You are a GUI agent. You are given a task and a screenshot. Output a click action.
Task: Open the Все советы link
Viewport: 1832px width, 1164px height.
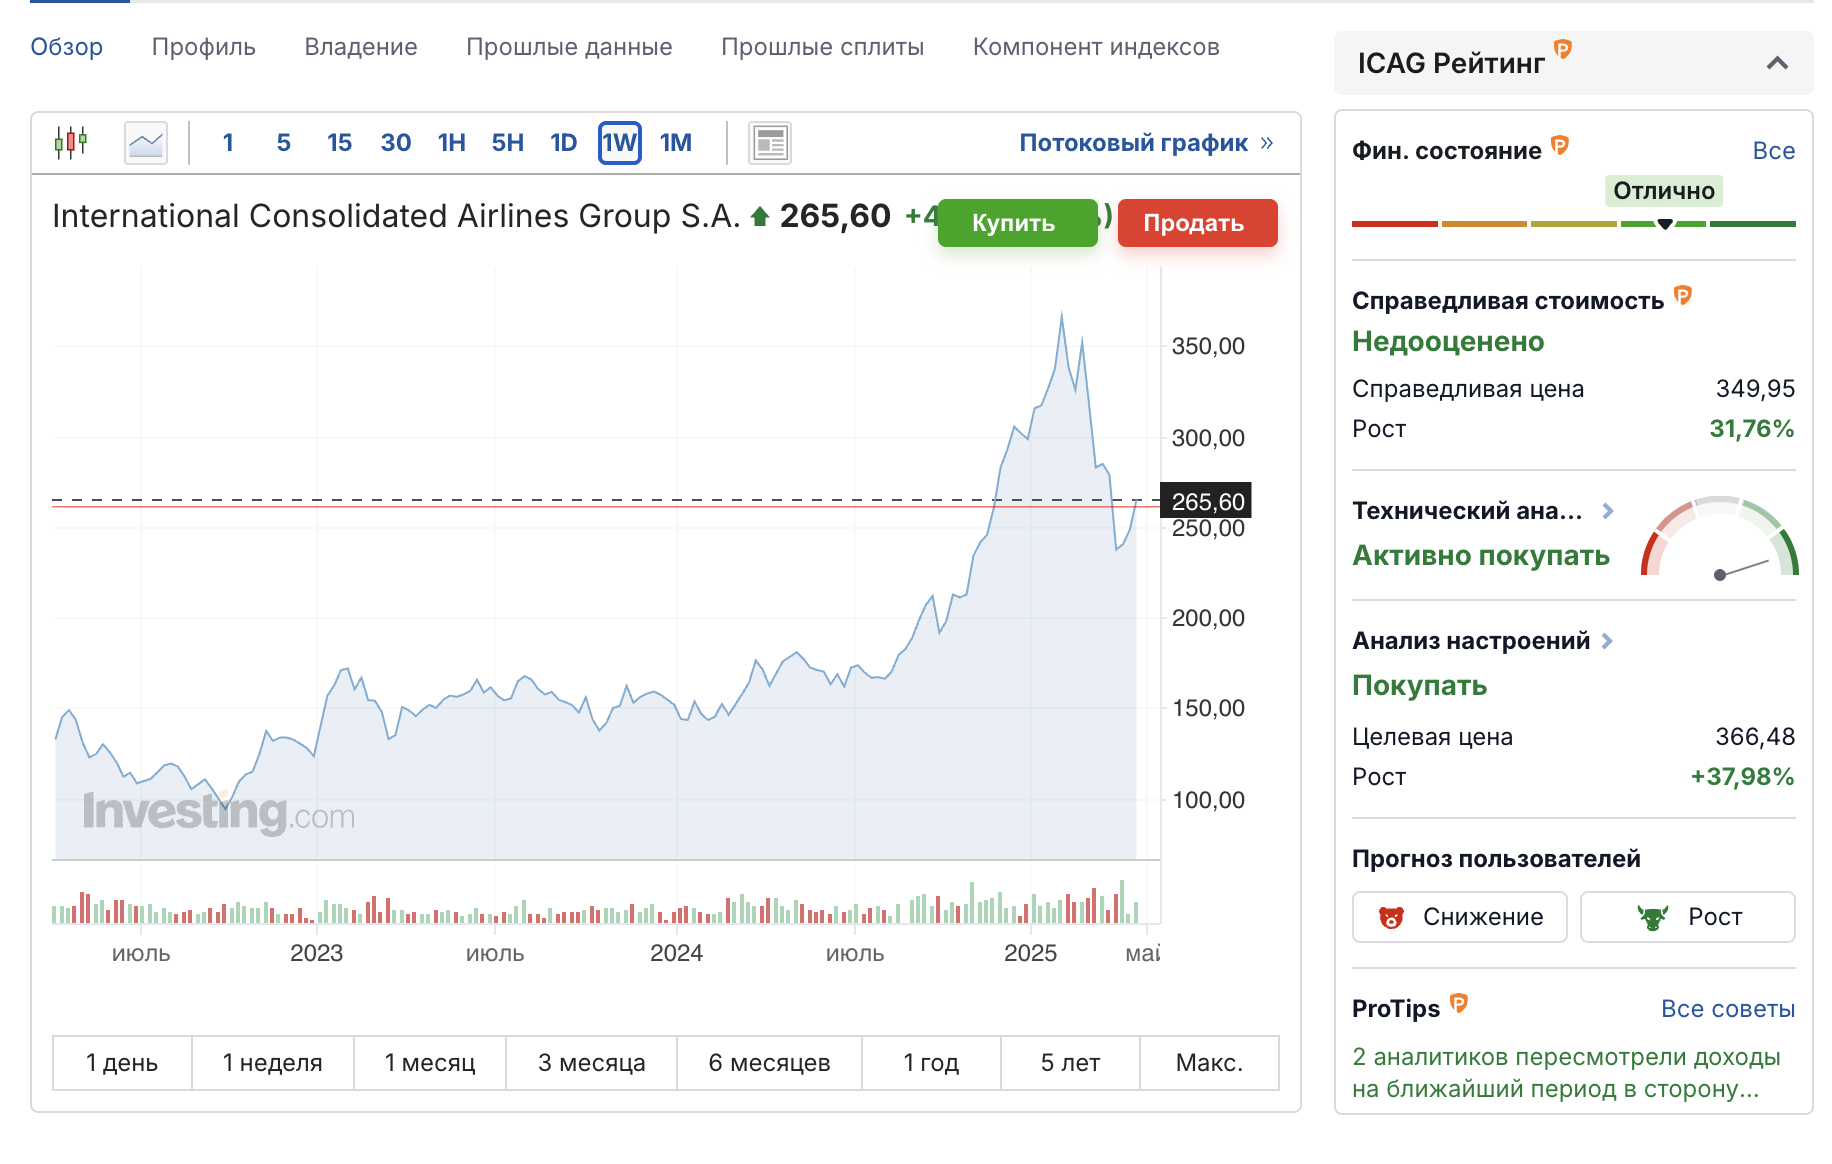tap(1728, 1009)
